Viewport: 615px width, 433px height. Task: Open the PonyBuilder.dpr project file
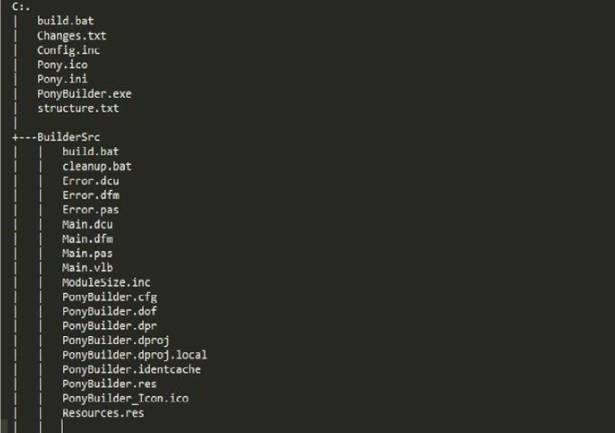109,326
